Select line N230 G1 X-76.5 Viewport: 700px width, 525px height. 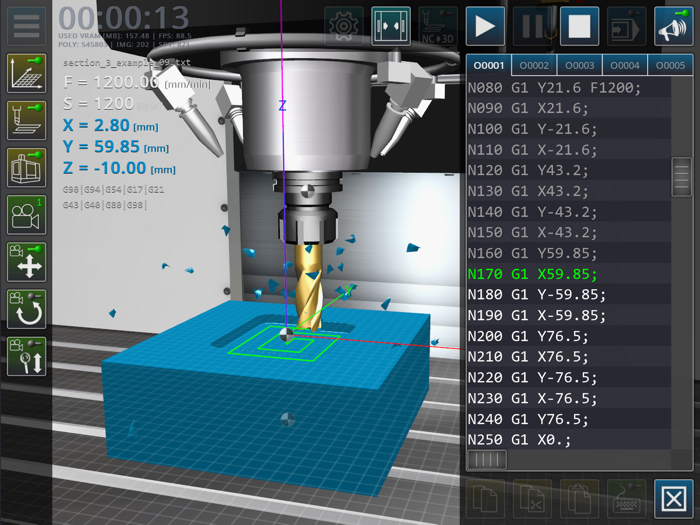[568, 398]
